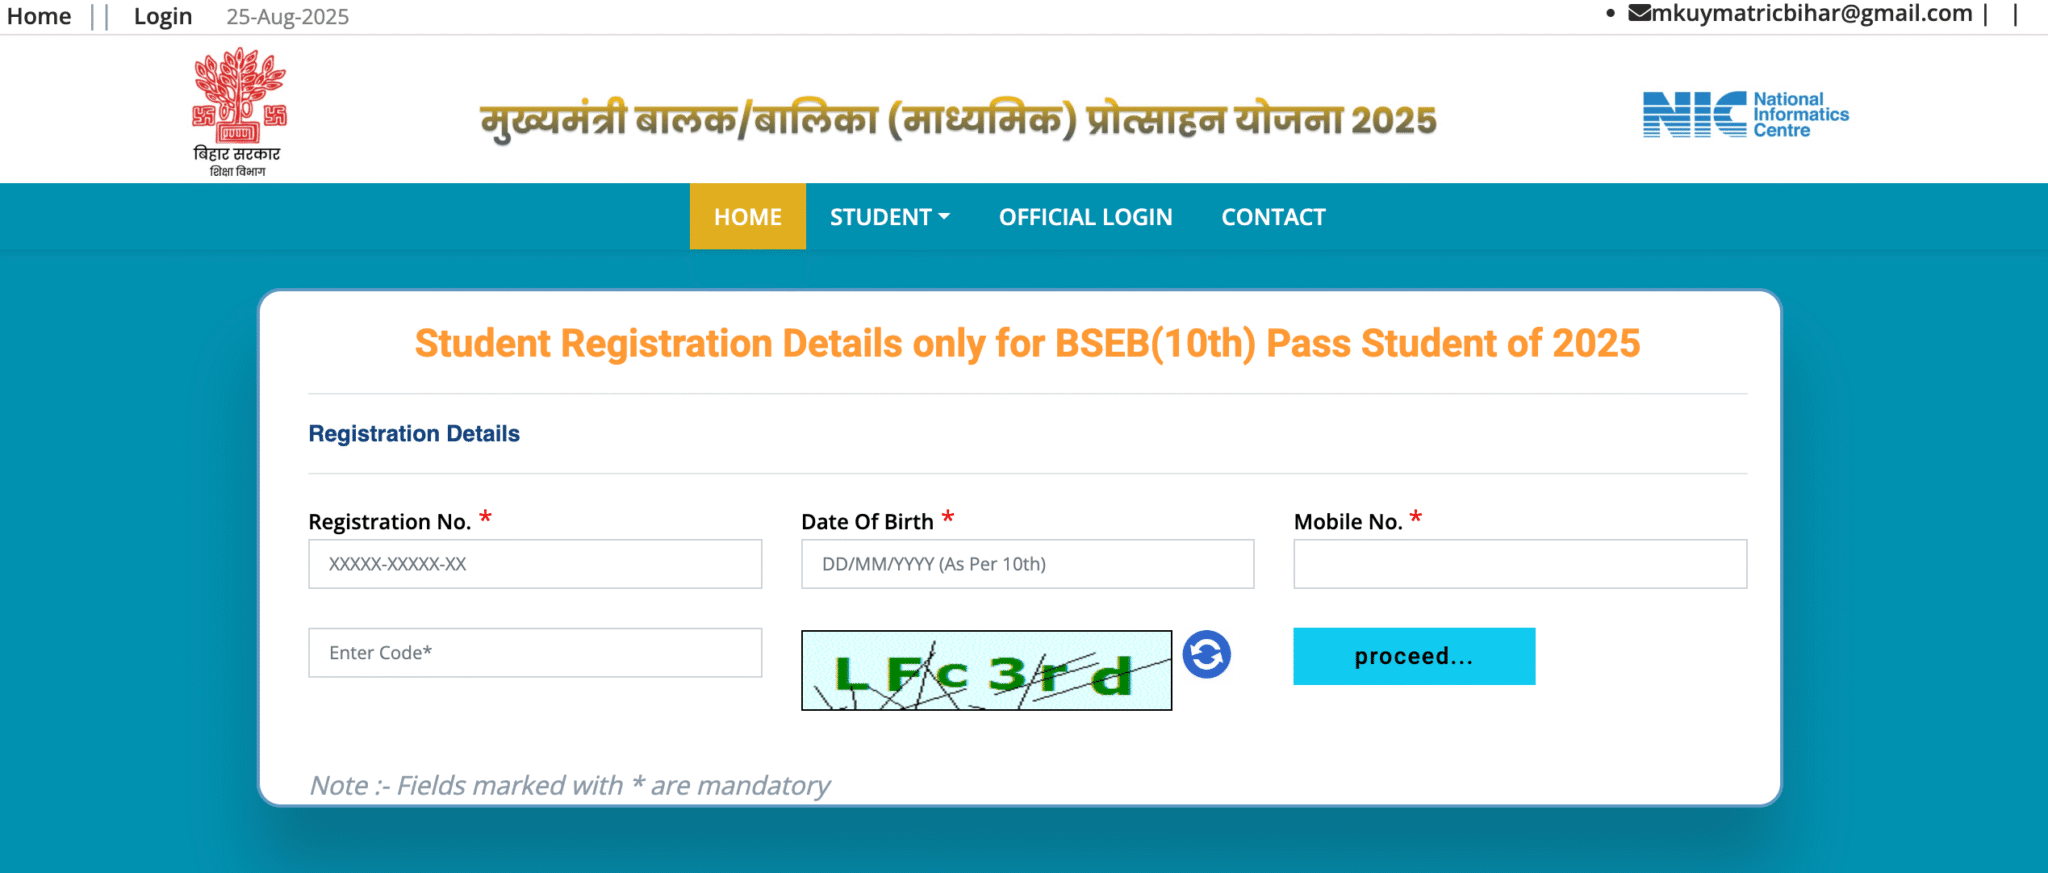Open the CONTACT page from navigation

(1273, 217)
